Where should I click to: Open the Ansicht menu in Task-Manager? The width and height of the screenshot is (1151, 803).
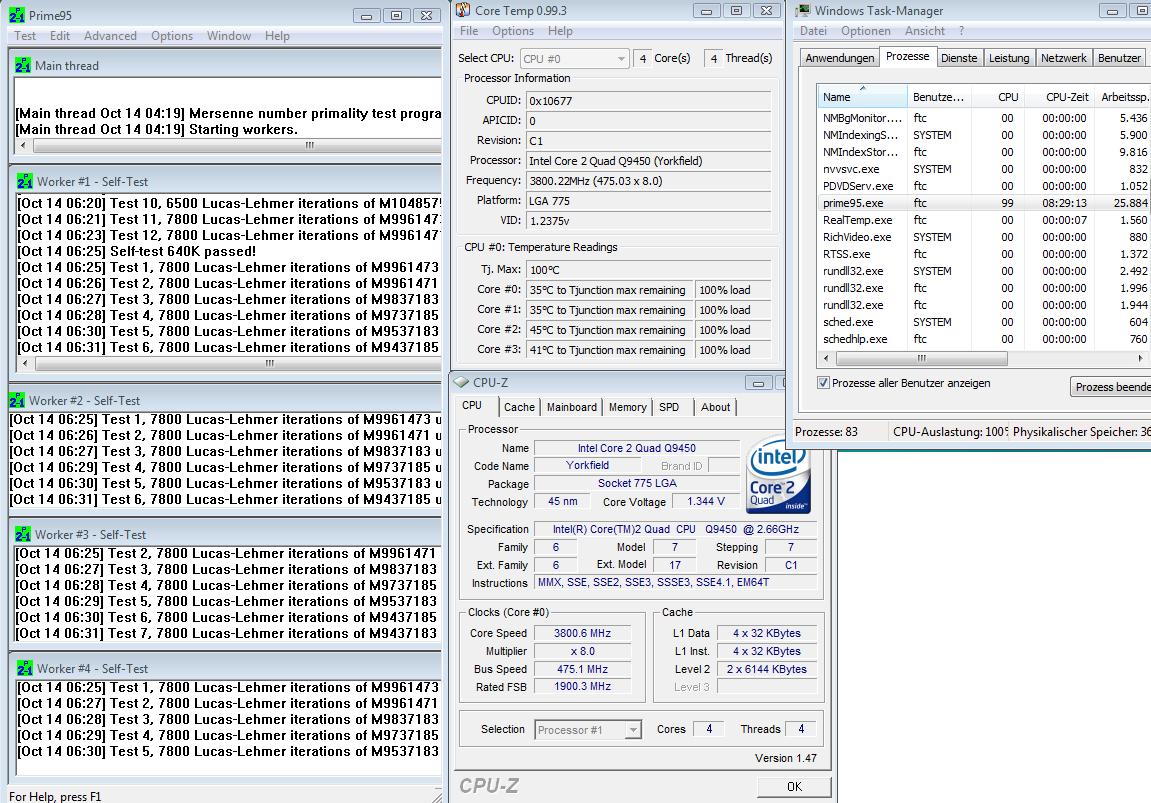pos(925,31)
